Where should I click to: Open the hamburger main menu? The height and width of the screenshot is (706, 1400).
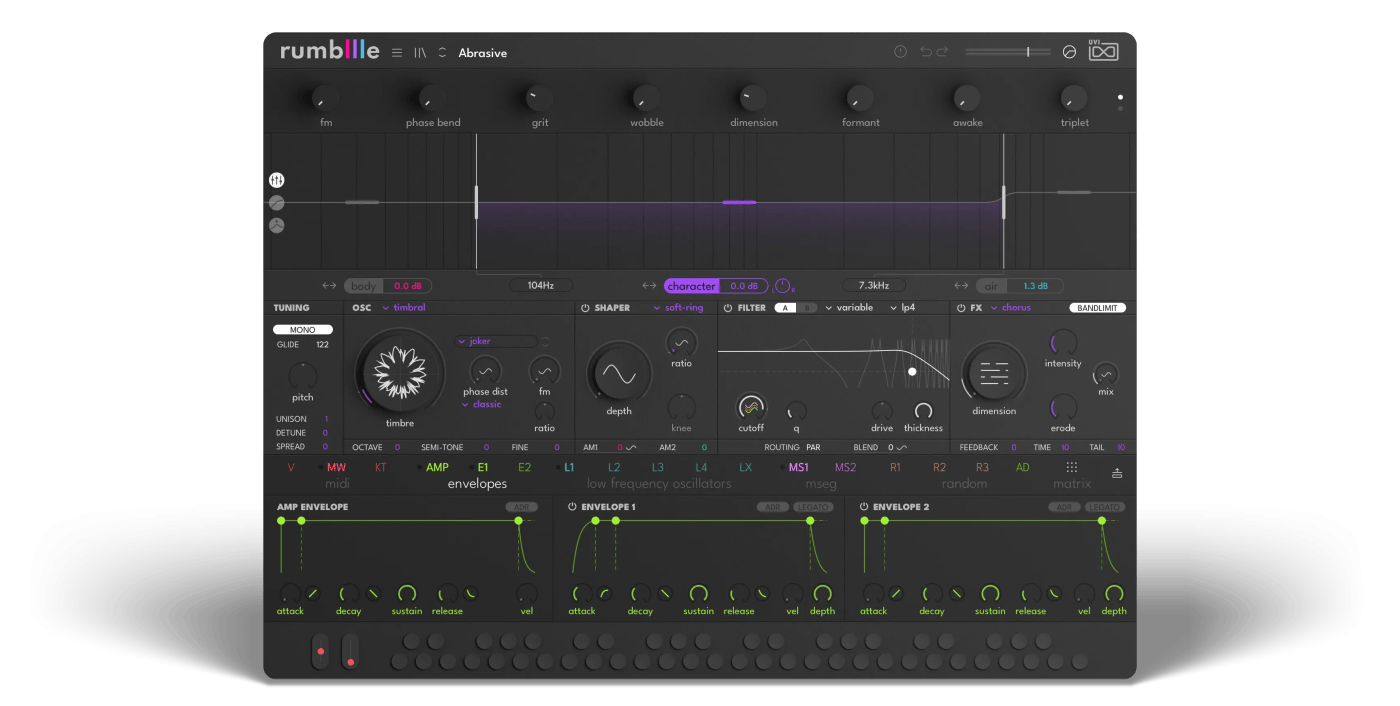397,53
